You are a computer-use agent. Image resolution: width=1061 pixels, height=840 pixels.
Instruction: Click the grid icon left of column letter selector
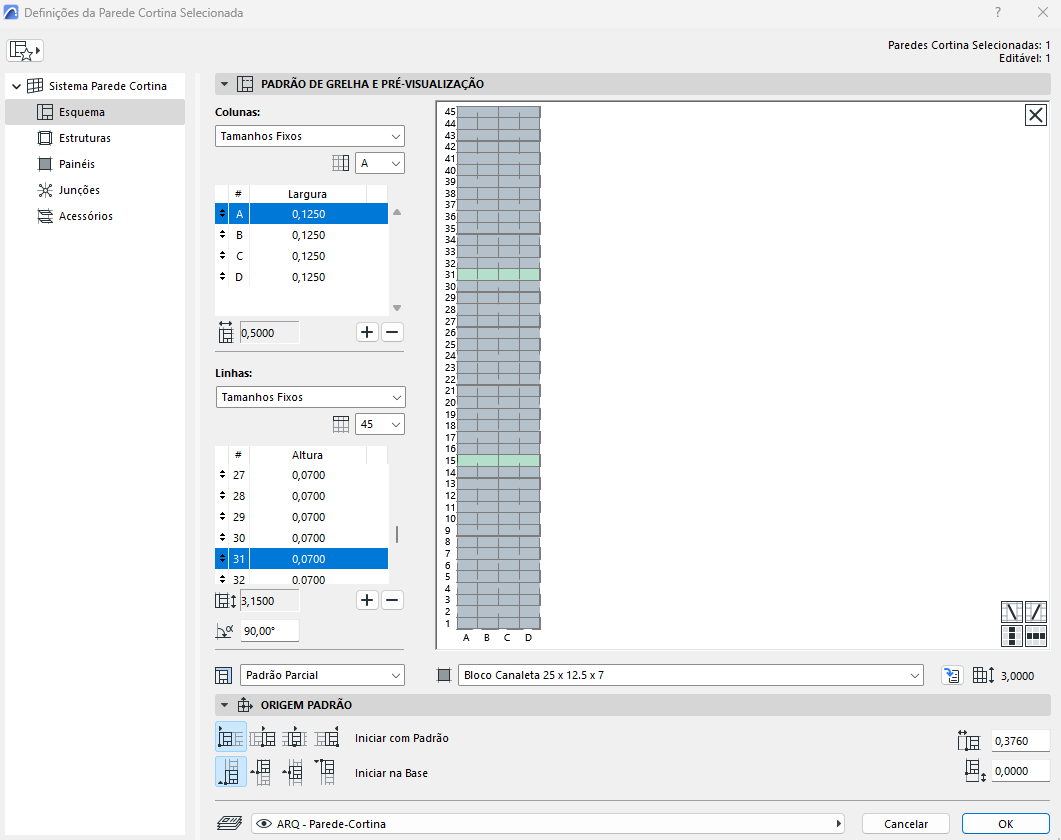pos(340,161)
